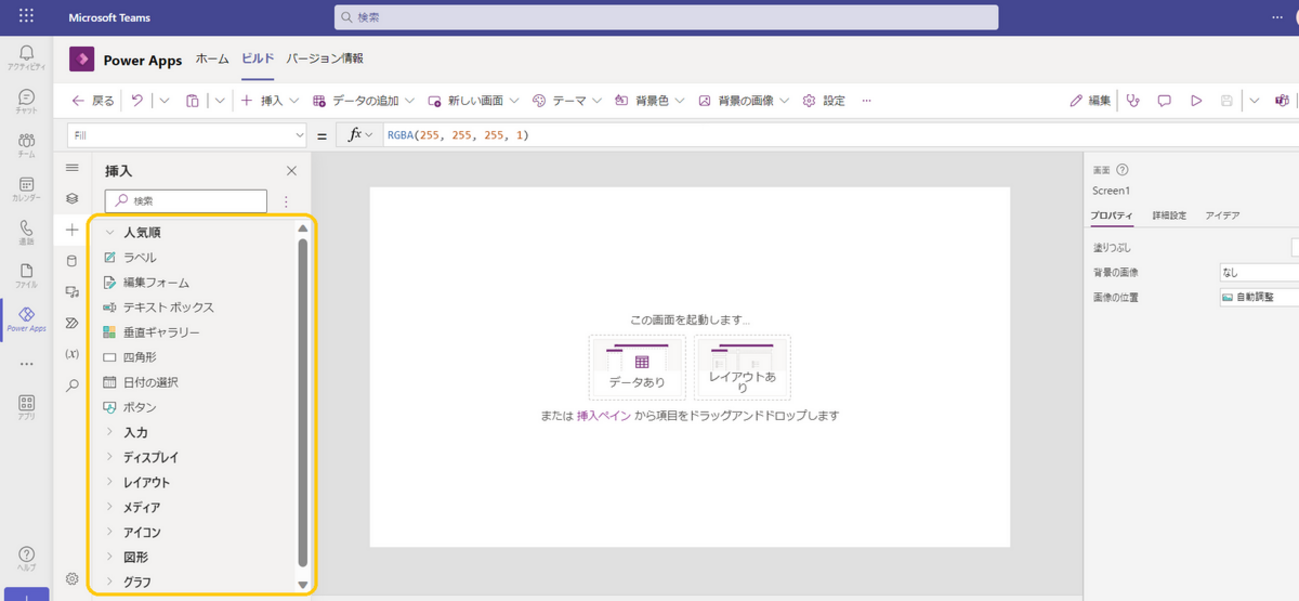The height and width of the screenshot is (601, 1299).
Task: Open the variables (x) panel icon
Action: click(71, 352)
